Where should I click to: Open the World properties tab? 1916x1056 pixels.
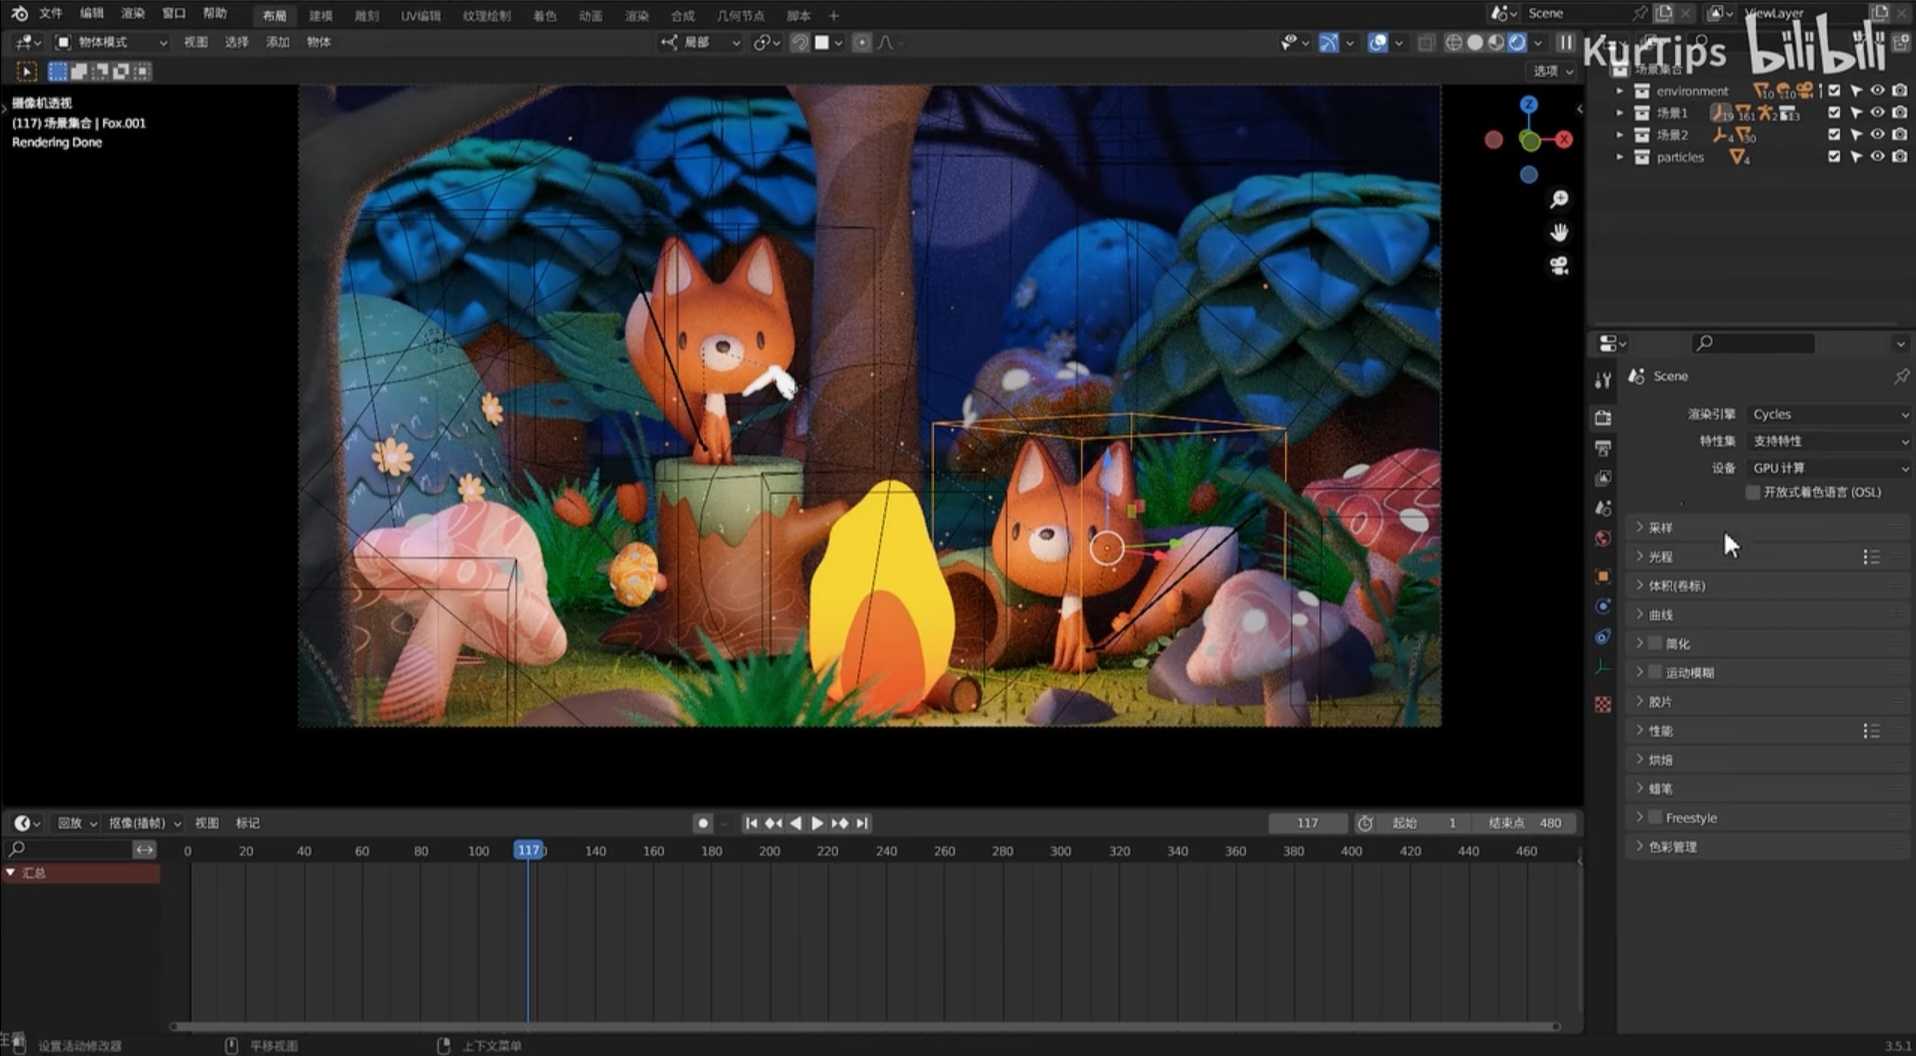pyautogui.click(x=1603, y=539)
